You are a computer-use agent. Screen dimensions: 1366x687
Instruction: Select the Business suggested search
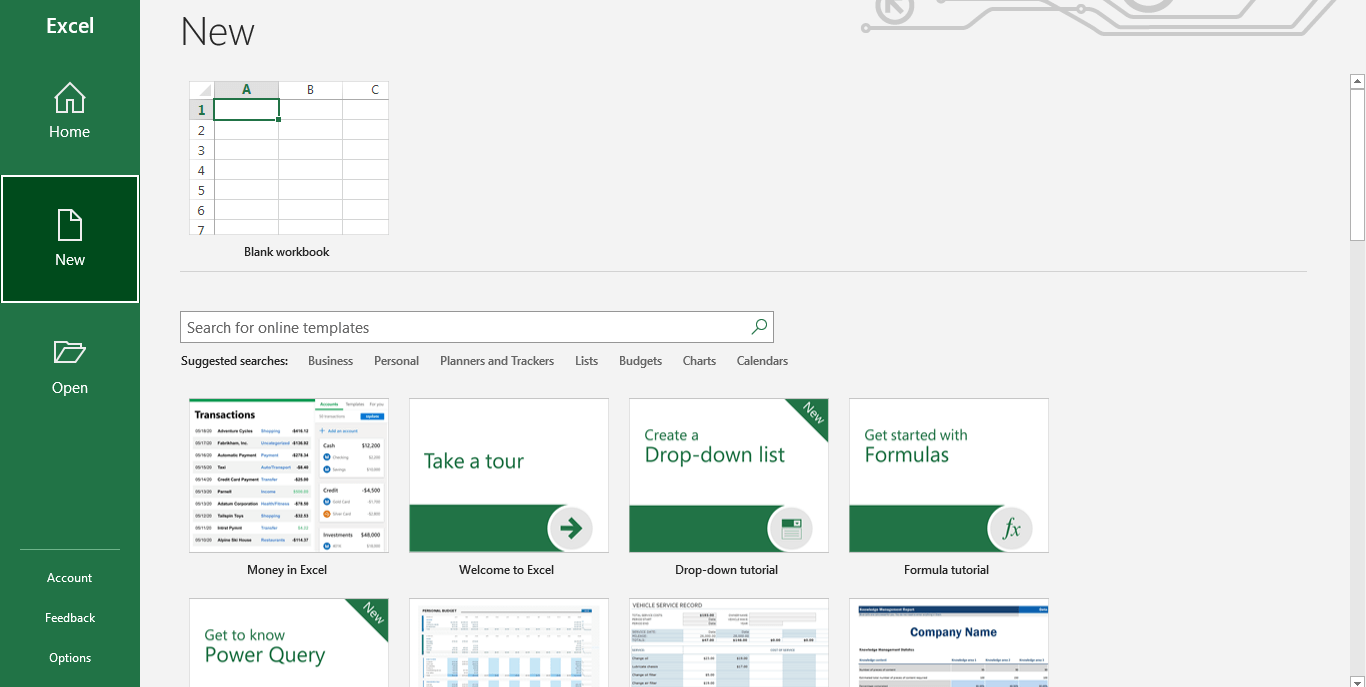330,361
